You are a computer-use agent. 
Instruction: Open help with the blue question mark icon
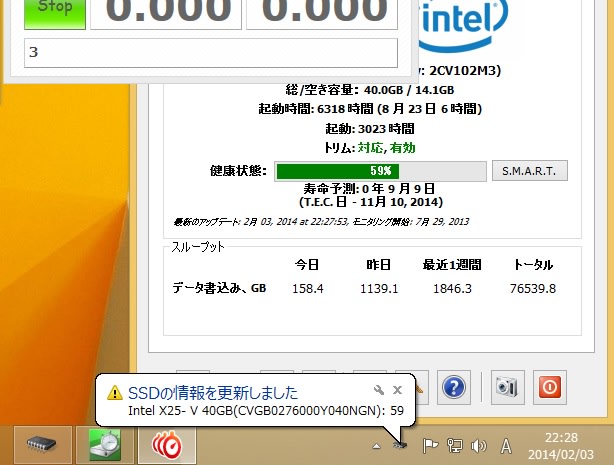coord(454,387)
